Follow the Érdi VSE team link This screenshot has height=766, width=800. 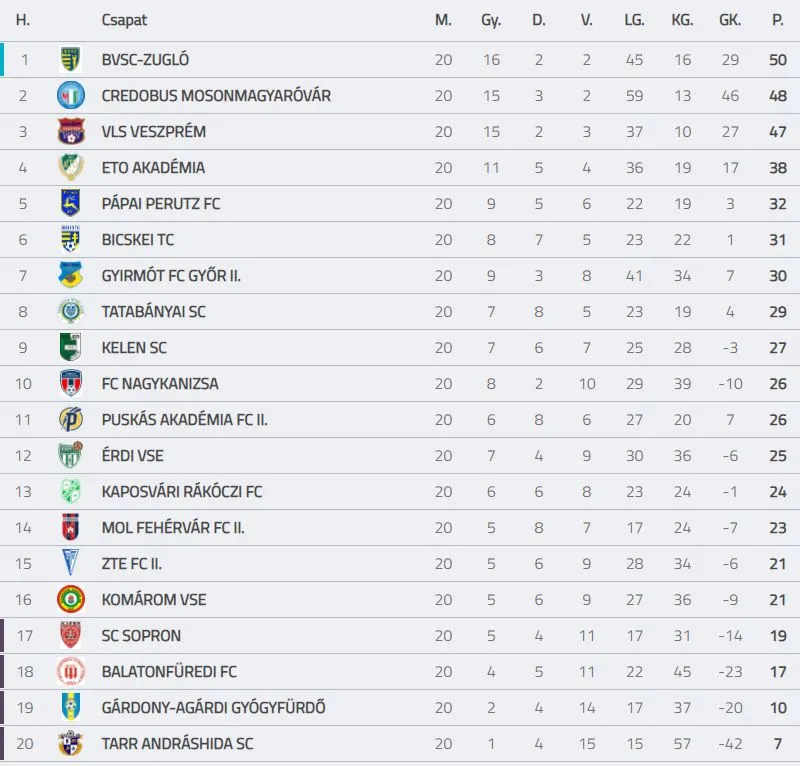click(x=132, y=456)
